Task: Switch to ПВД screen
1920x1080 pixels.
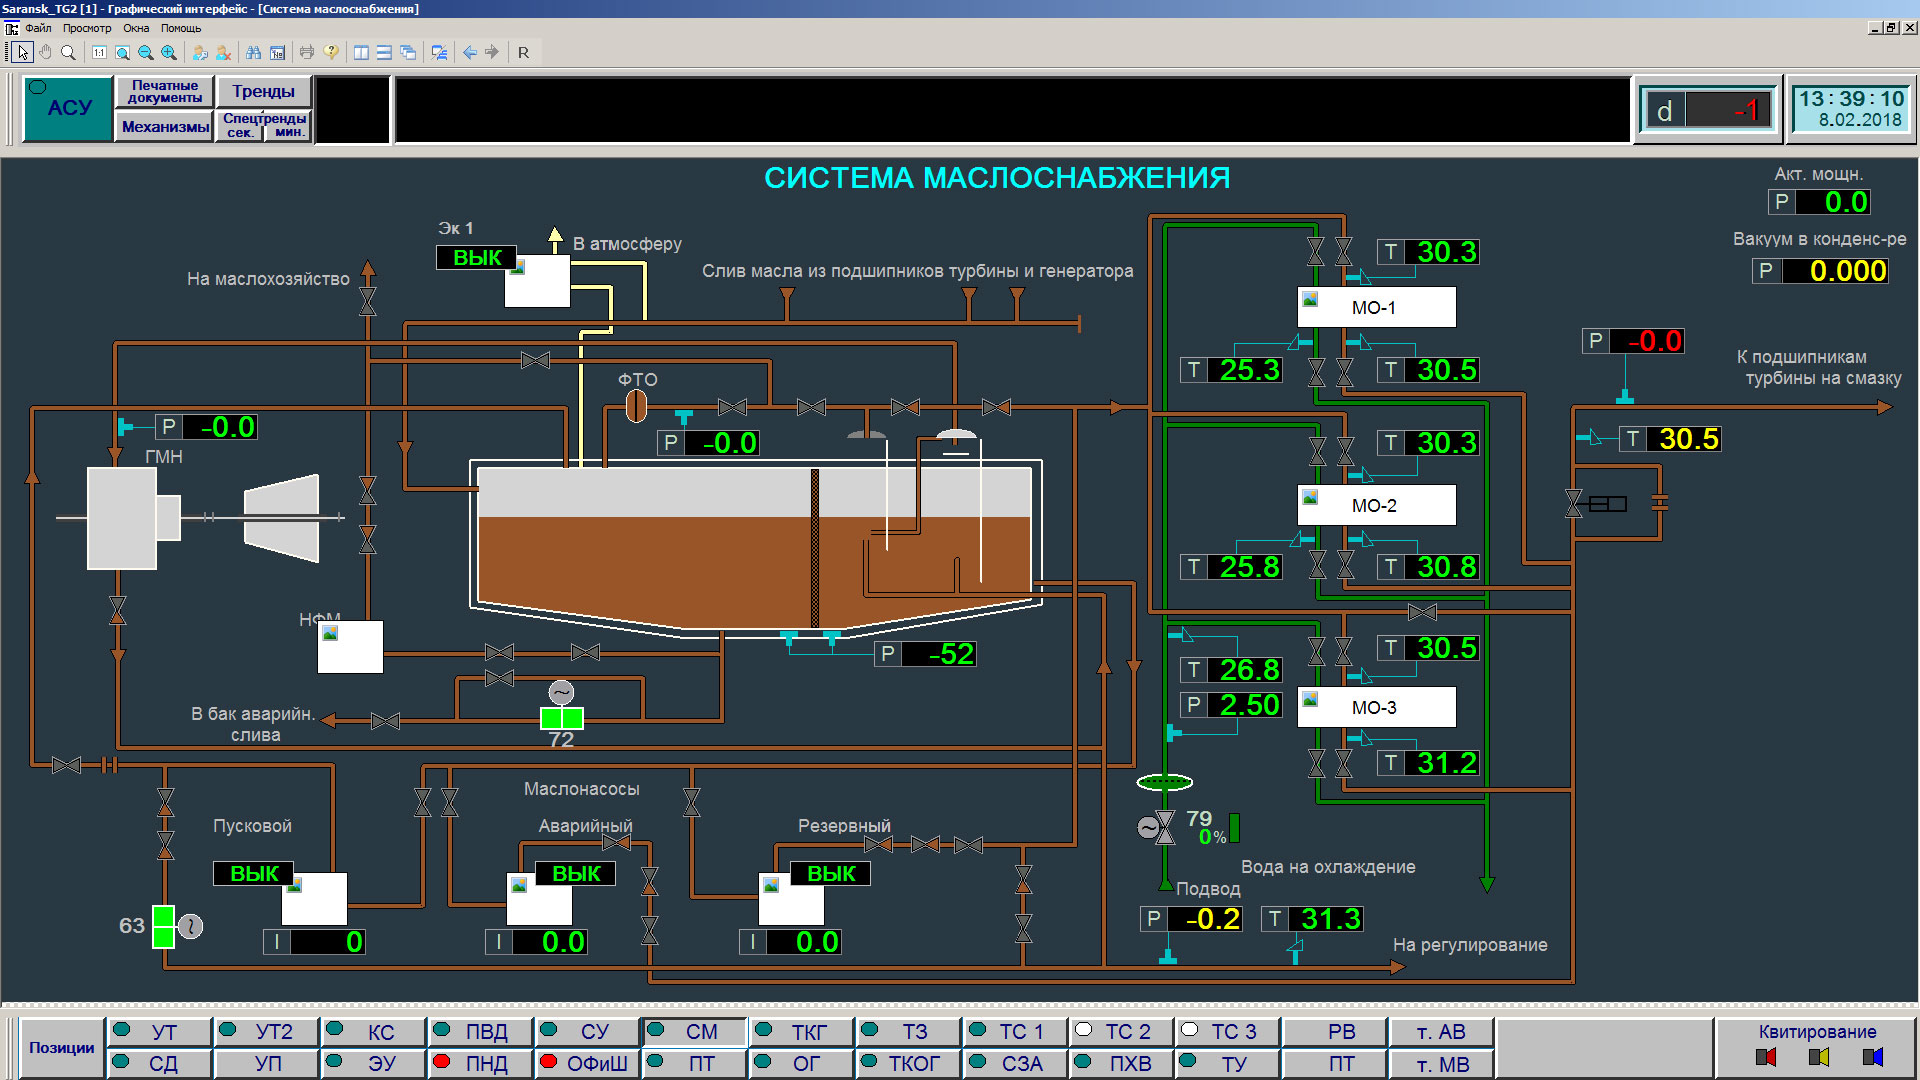Action: (x=482, y=1031)
